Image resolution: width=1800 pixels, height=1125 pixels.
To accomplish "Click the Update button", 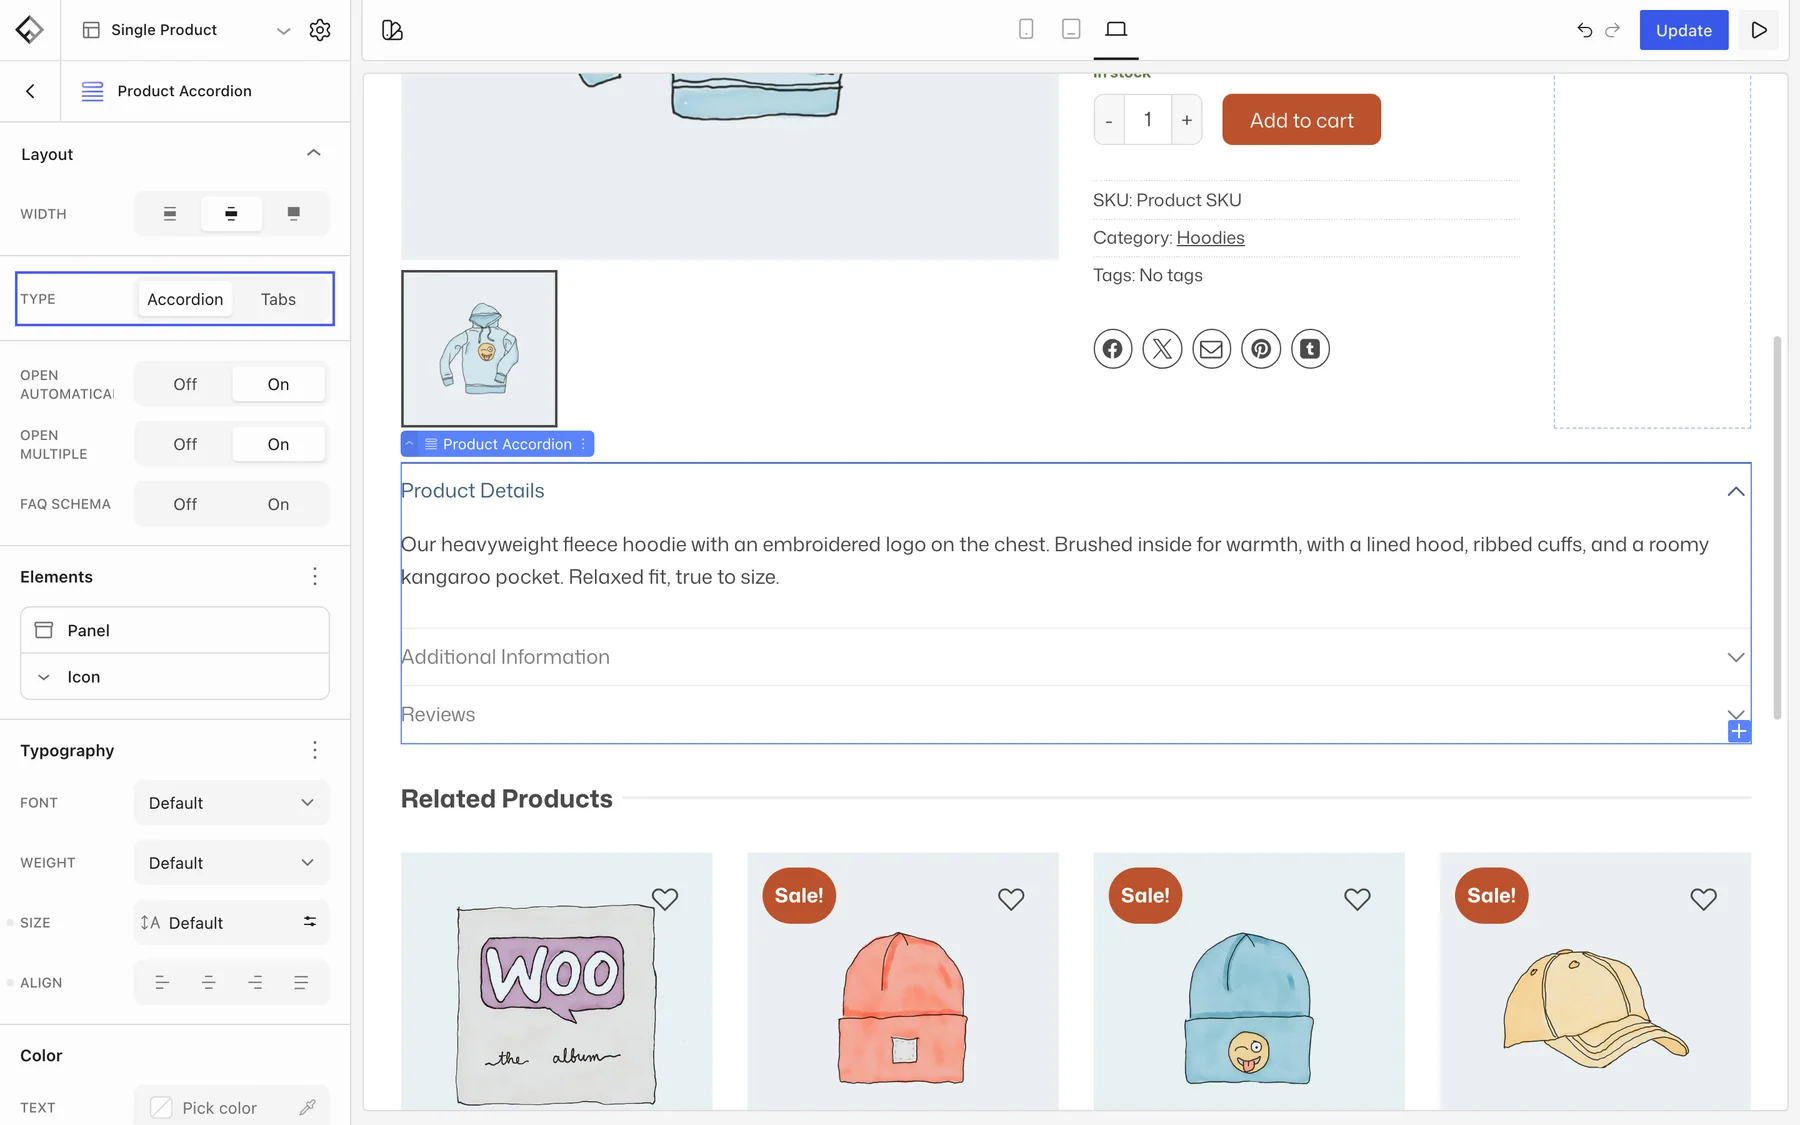I will pyautogui.click(x=1684, y=30).
